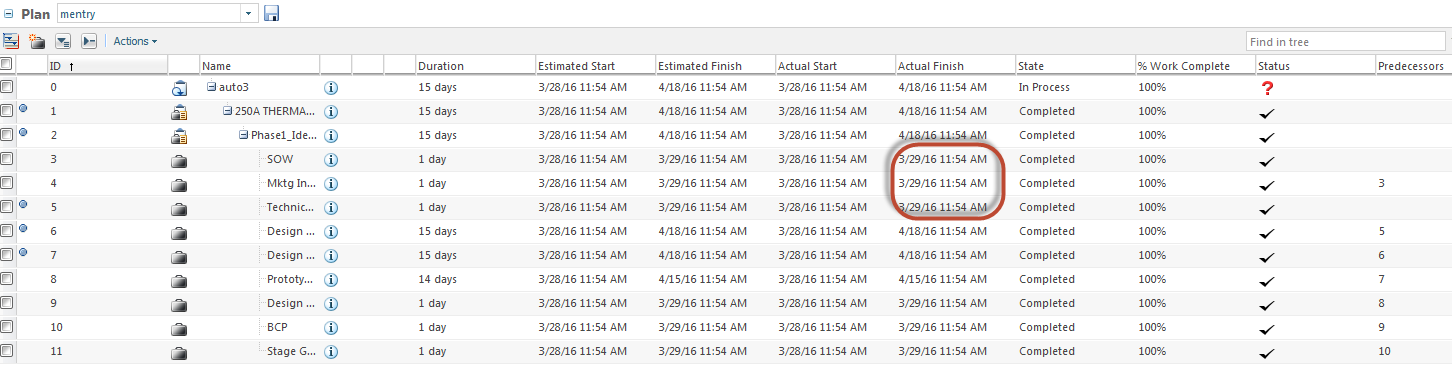Click the blue dot indicator in row ID 5

point(23,204)
